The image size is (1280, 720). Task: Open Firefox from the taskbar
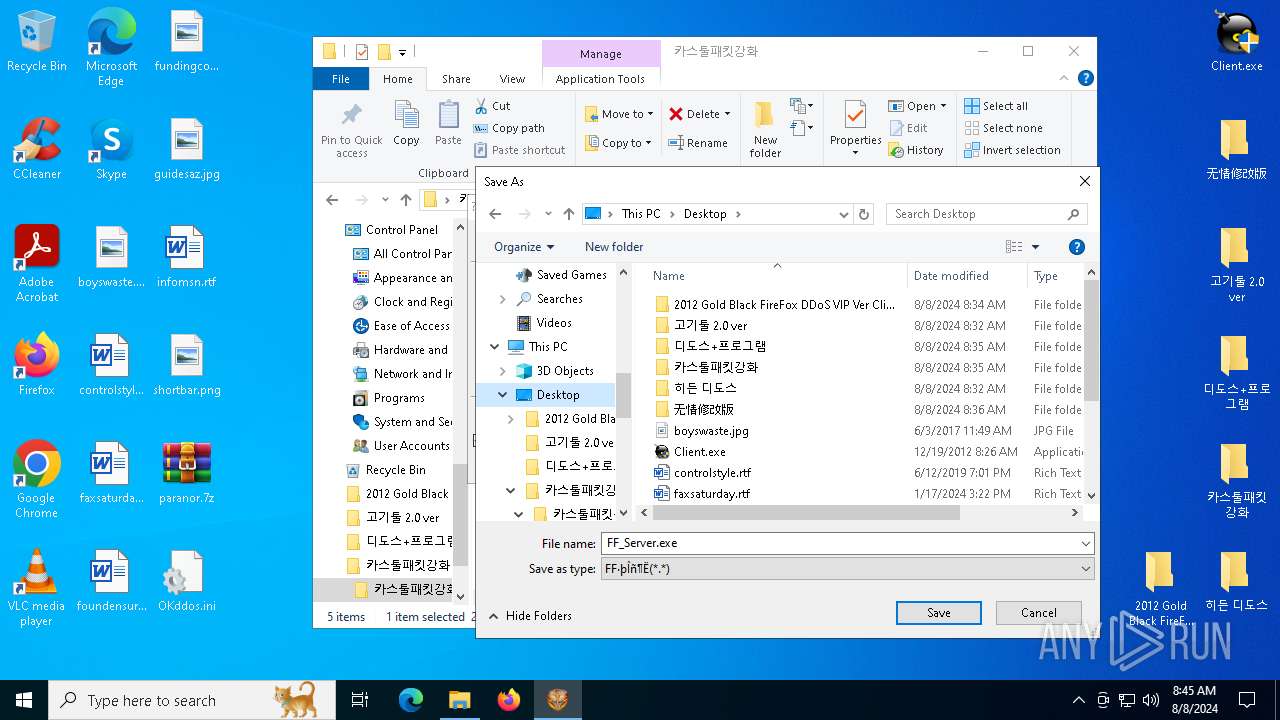click(509, 700)
